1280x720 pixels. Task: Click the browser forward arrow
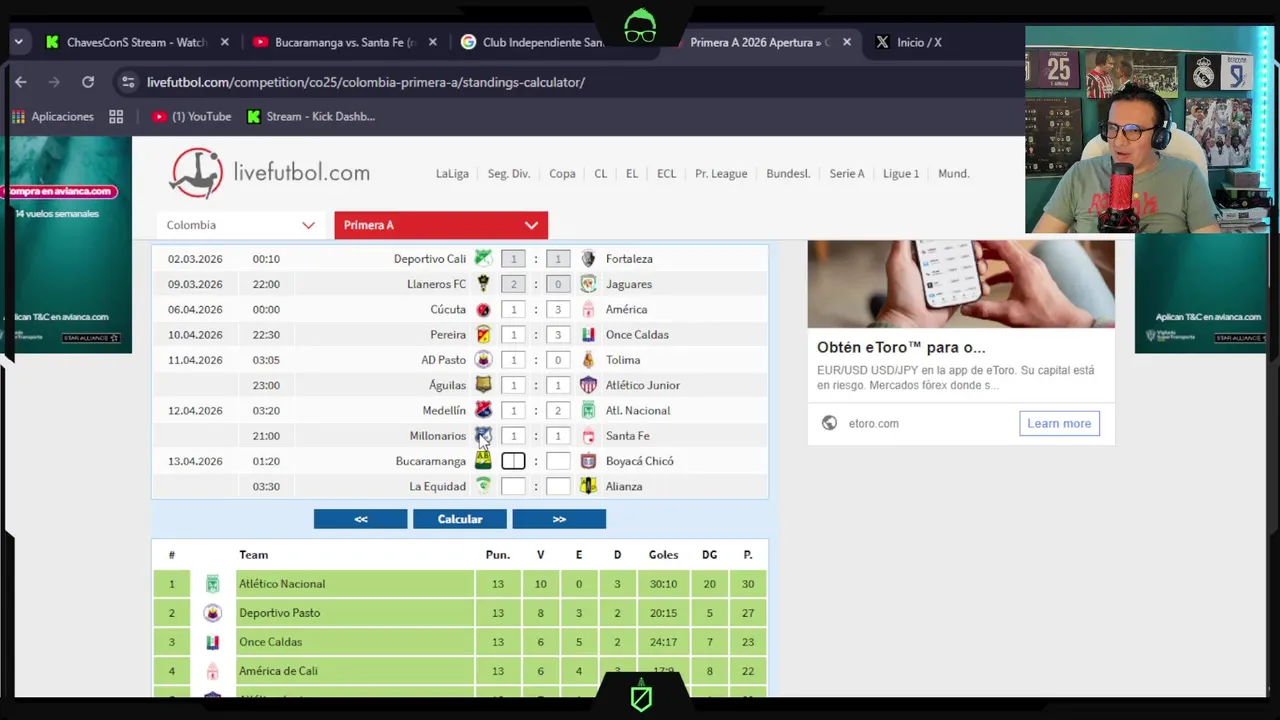coord(54,82)
